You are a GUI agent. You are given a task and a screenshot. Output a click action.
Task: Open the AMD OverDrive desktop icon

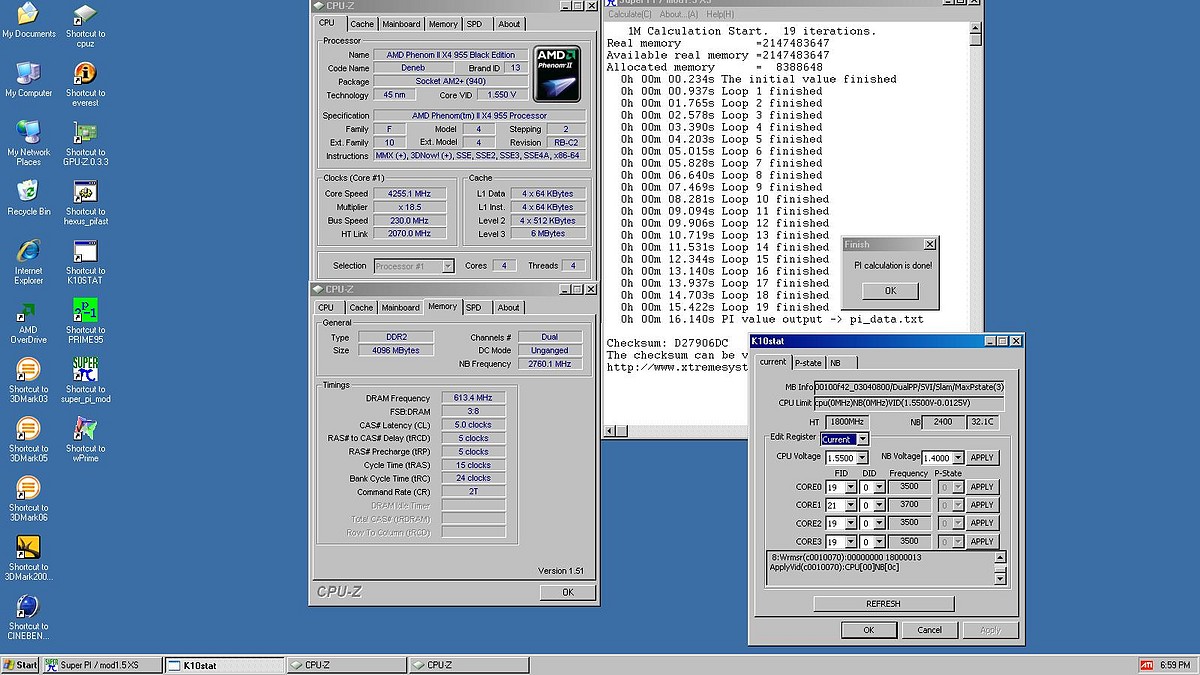point(28,311)
